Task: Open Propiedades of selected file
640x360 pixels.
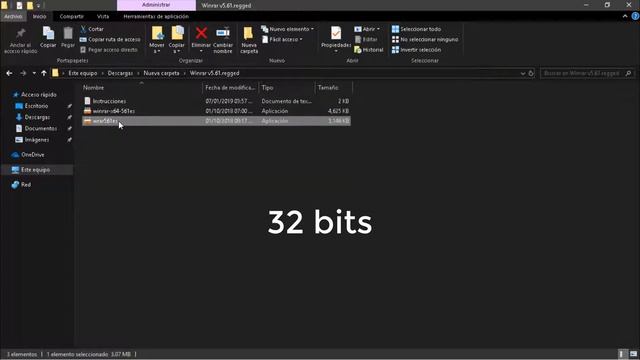Action: coord(336,39)
